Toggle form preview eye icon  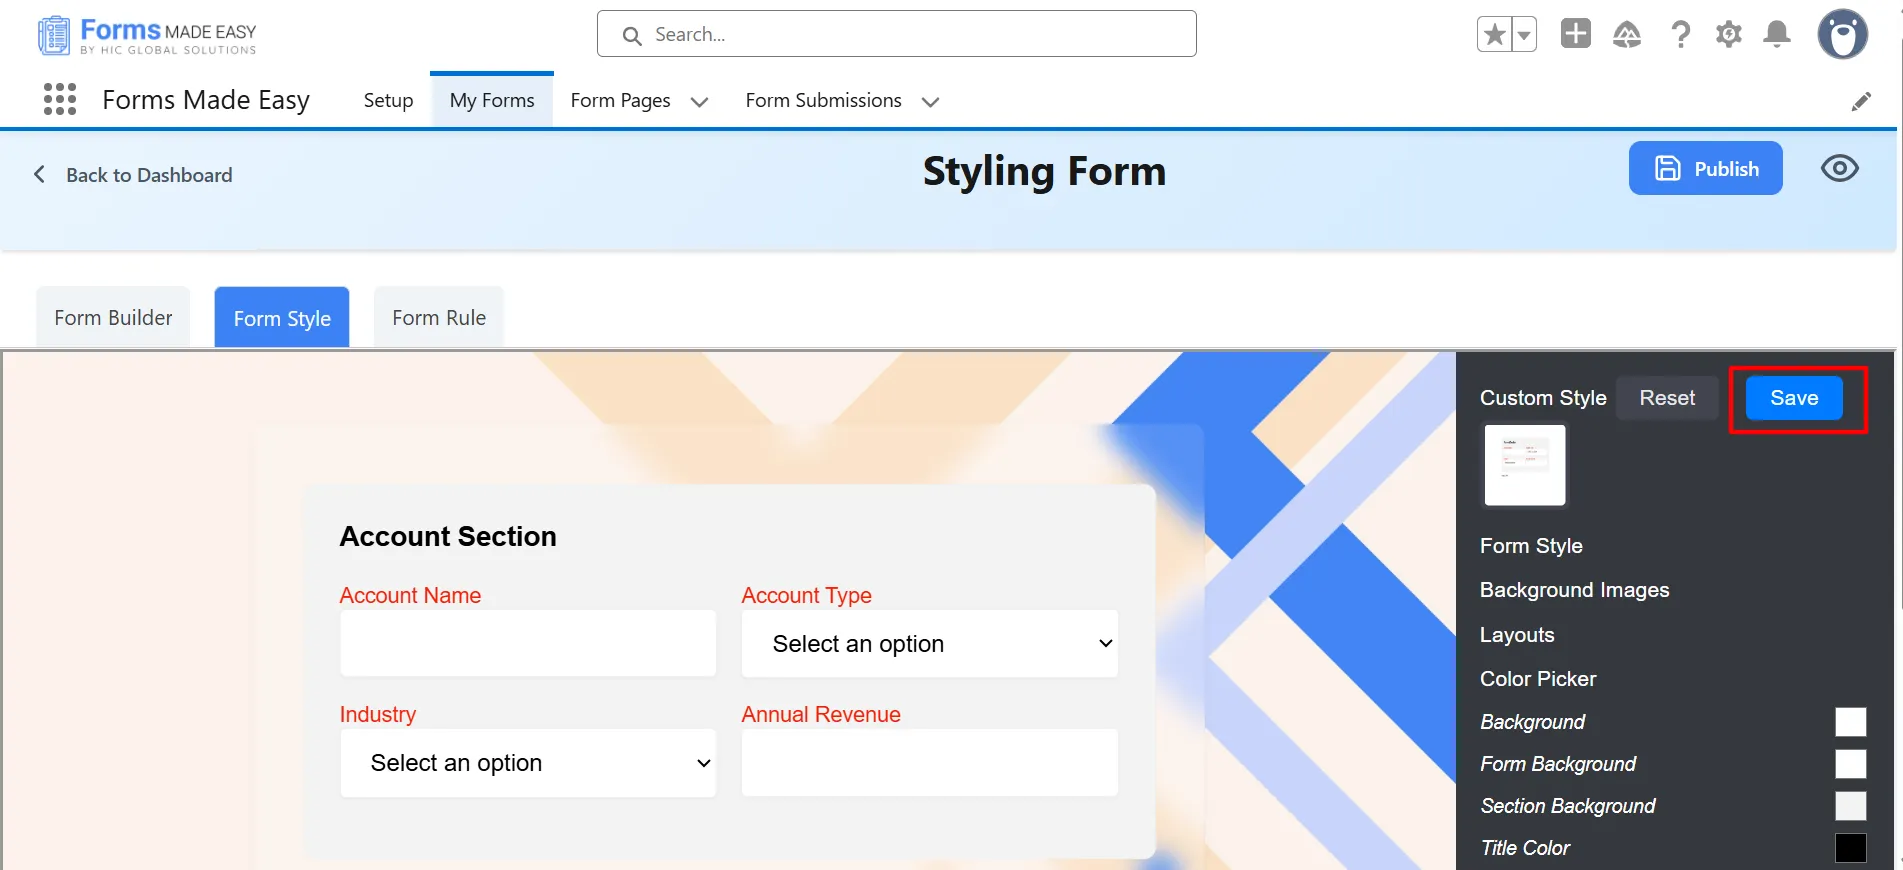tap(1839, 168)
